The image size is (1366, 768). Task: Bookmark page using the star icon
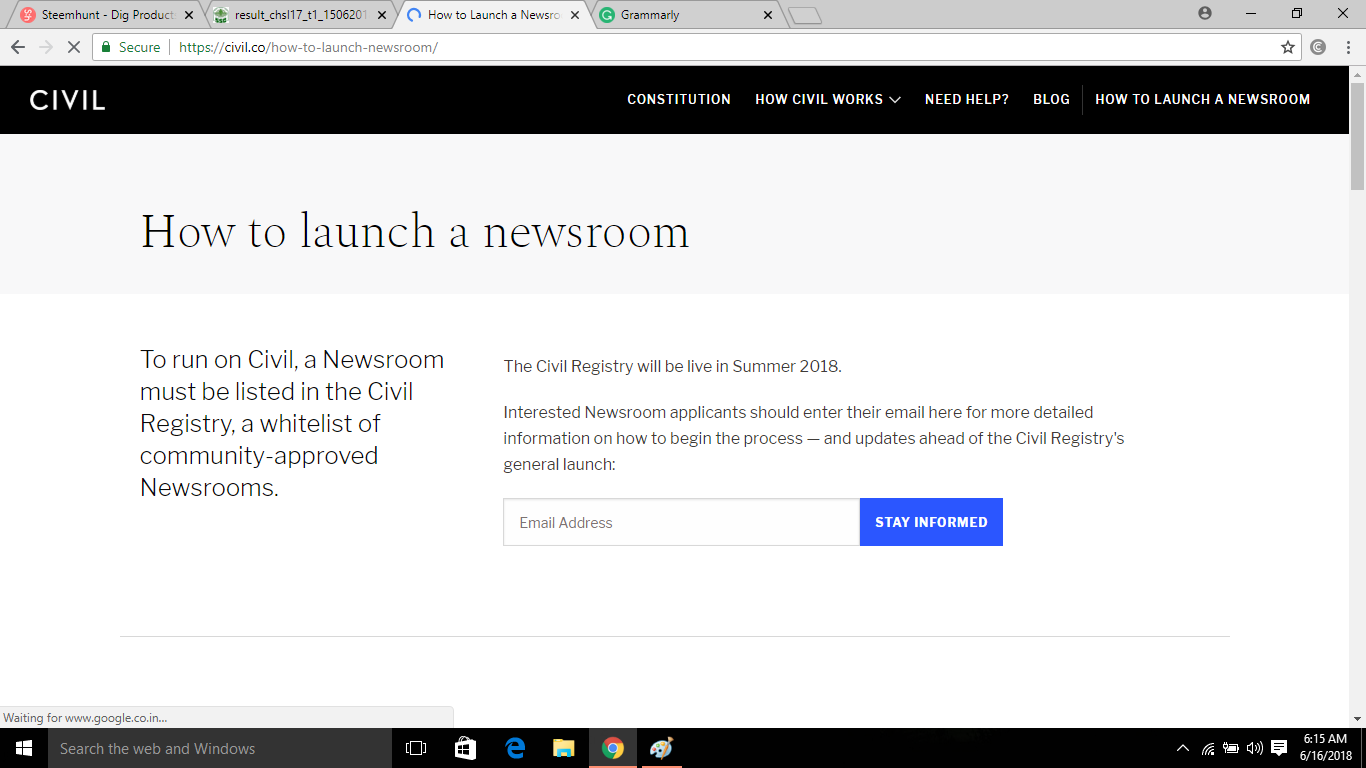click(1288, 47)
